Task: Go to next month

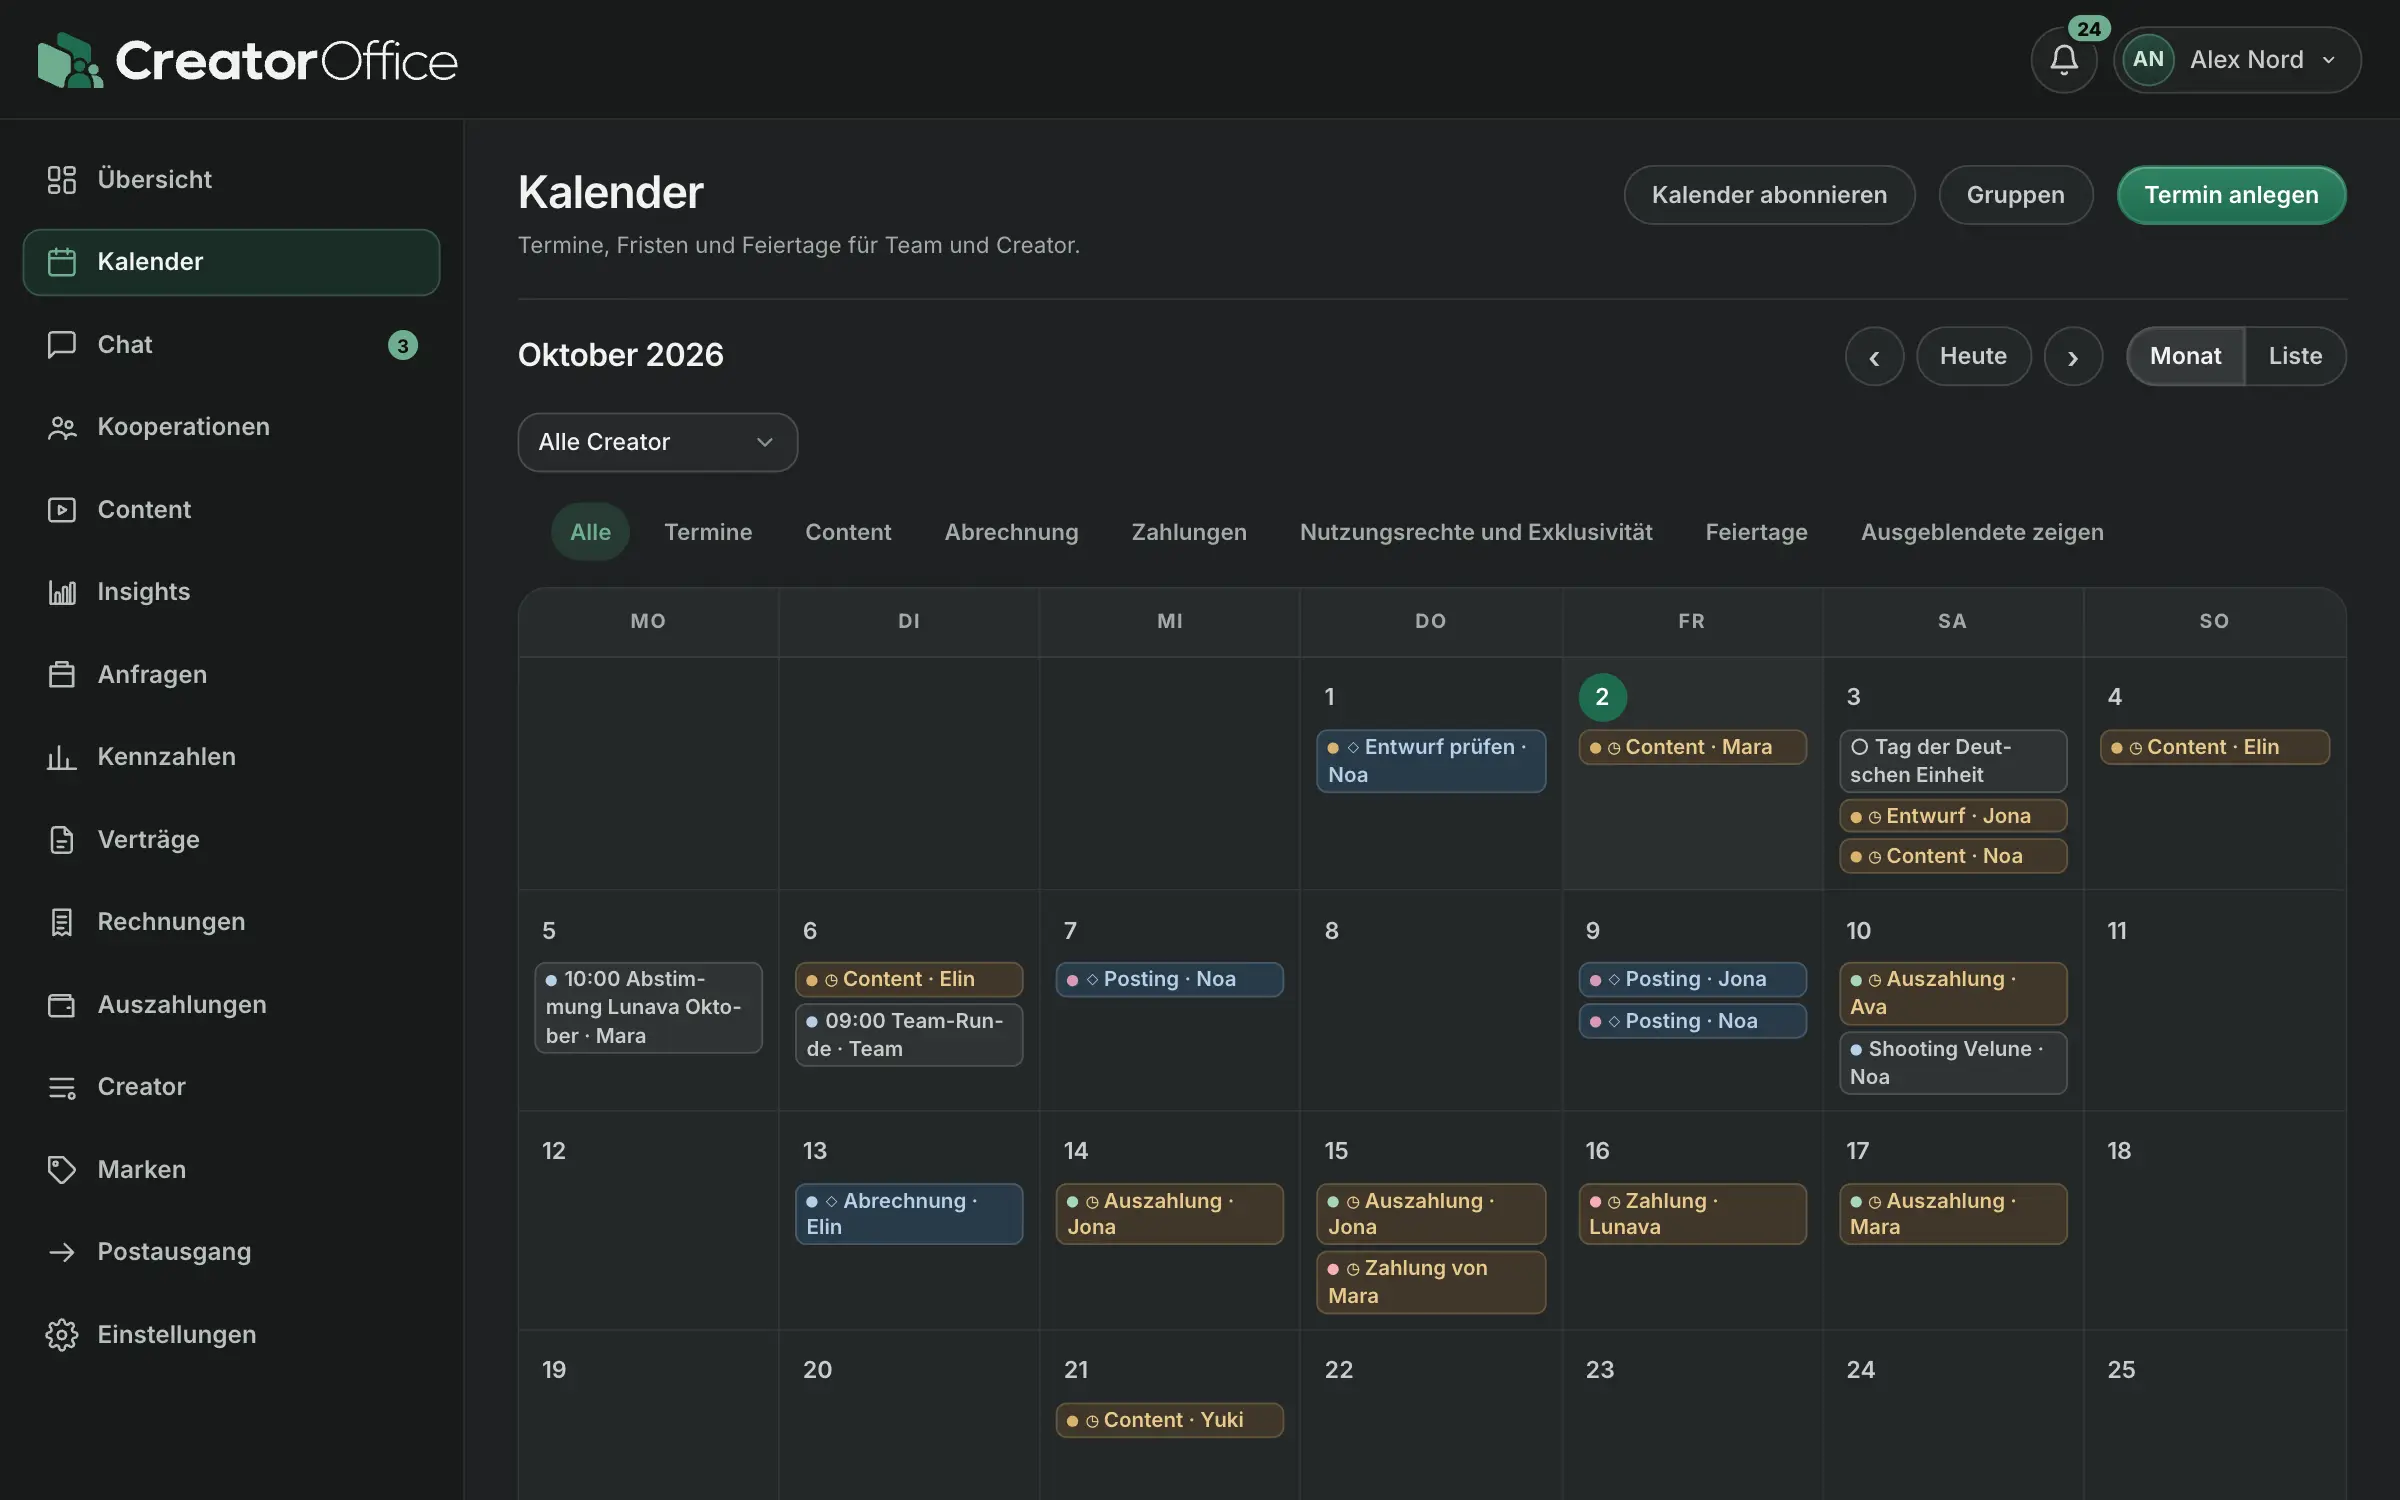Action: click(x=2073, y=356)
